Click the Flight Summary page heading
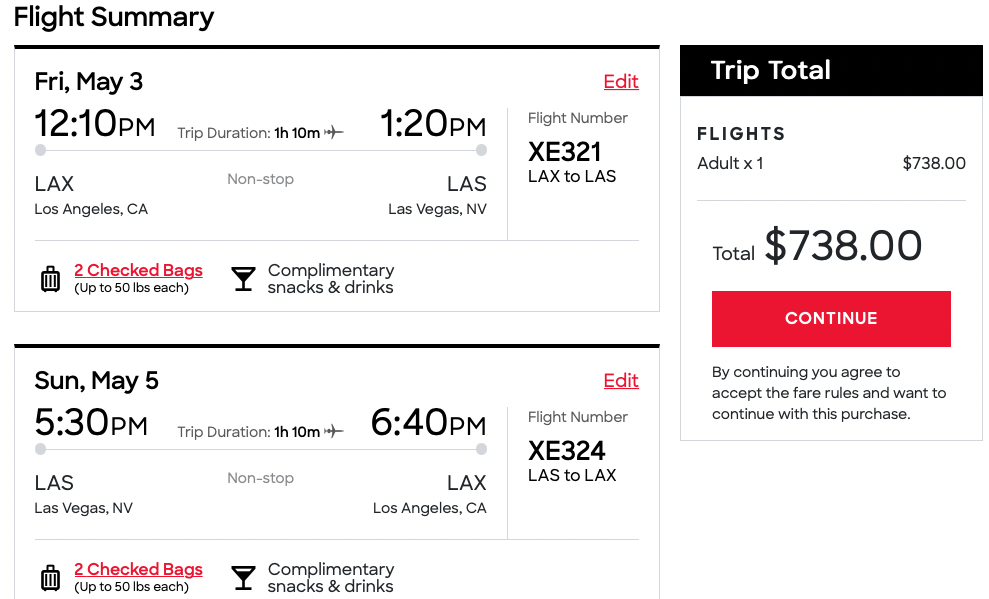Image resolution: width=989 pixels, height=599 pixels. pyautogui.click(x=113, y=17)
